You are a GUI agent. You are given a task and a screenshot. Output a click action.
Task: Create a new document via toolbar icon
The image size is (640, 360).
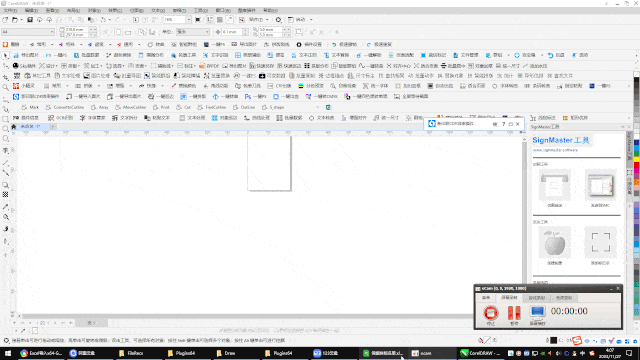coord(5,20)
